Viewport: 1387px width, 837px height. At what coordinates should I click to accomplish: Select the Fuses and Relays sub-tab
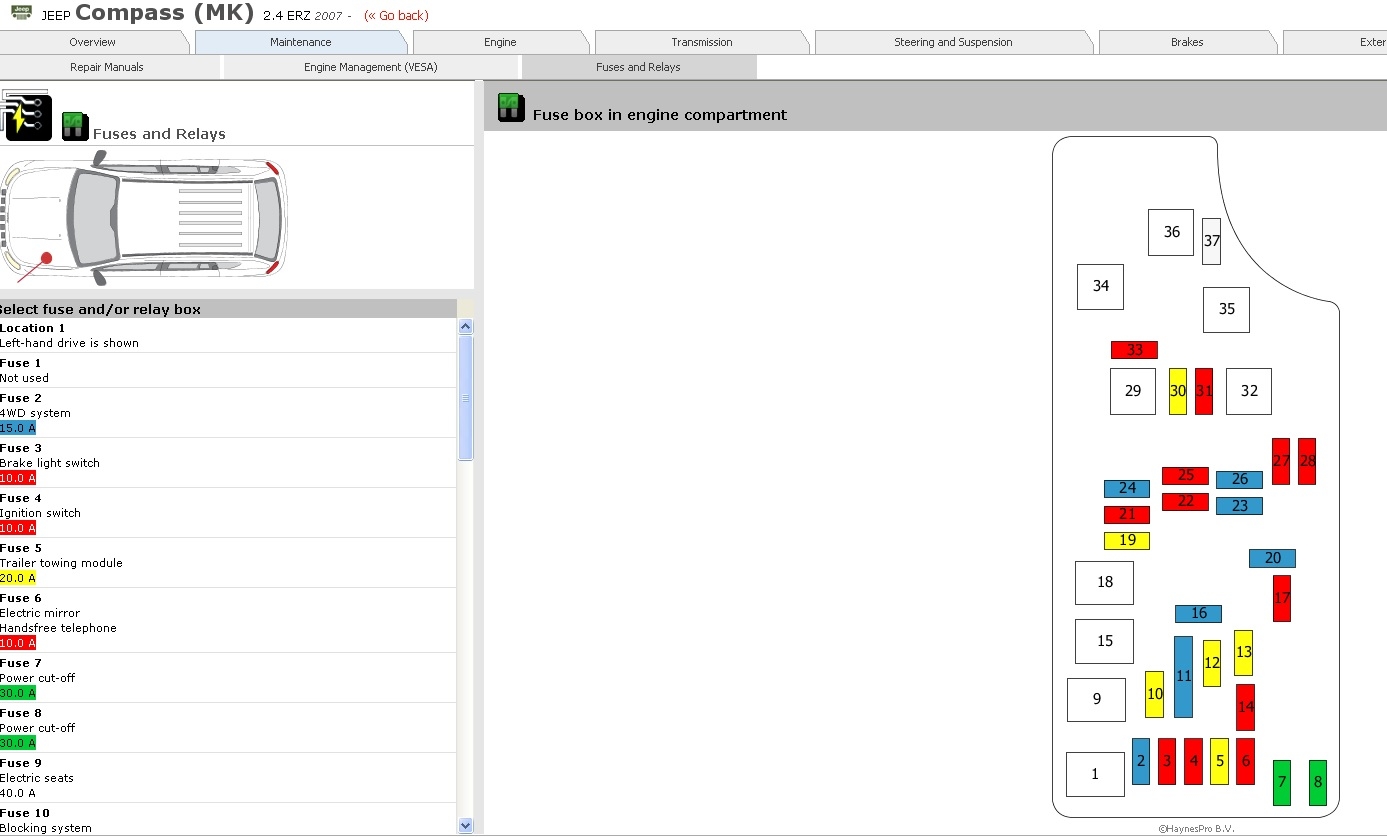tap(638, 67)
